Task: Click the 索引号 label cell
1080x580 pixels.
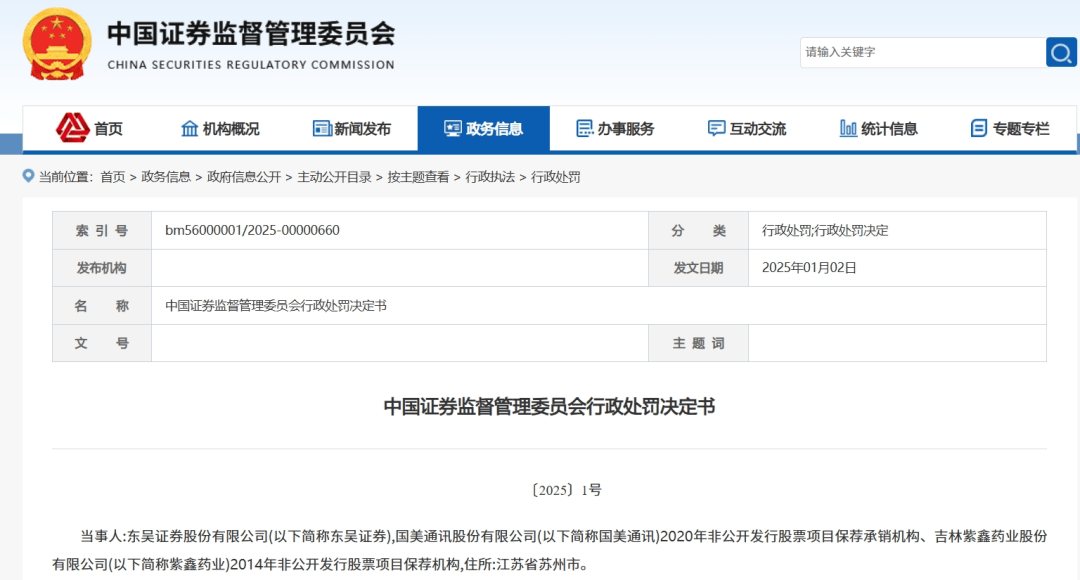Action: pyautogui.click(x=102, y=231)
